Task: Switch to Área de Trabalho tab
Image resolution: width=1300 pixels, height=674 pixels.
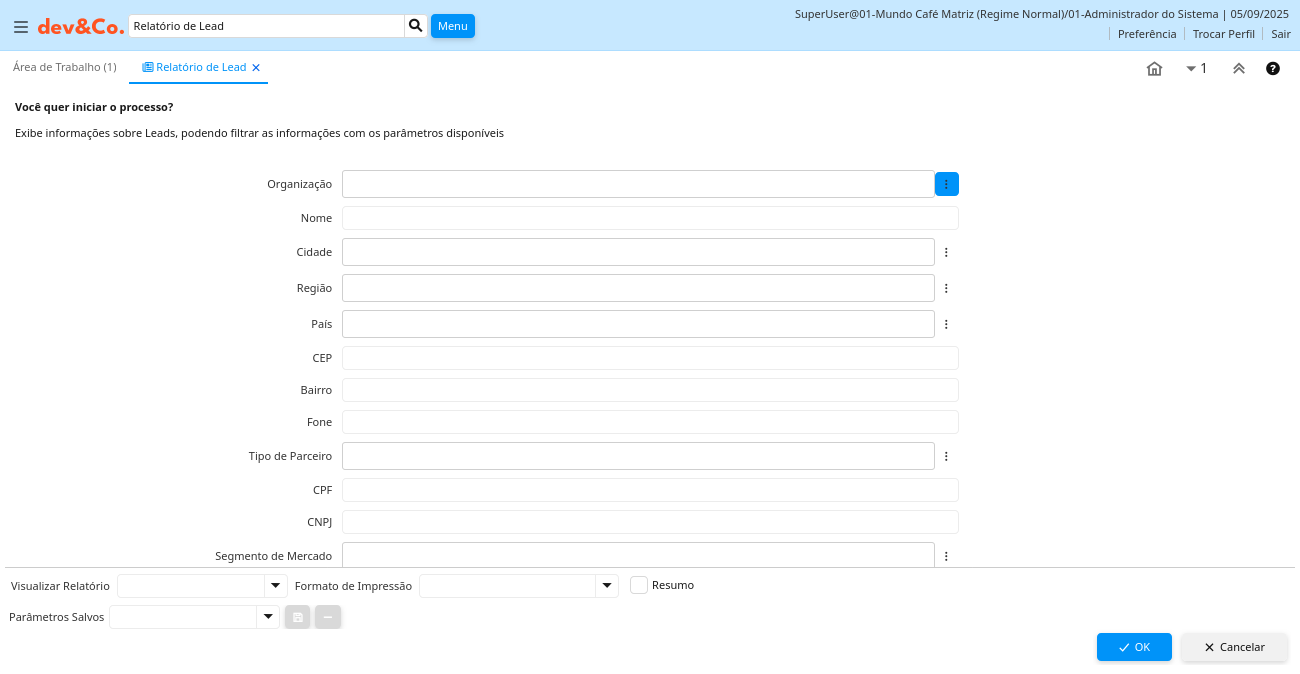Action: [x=65, y=67]
